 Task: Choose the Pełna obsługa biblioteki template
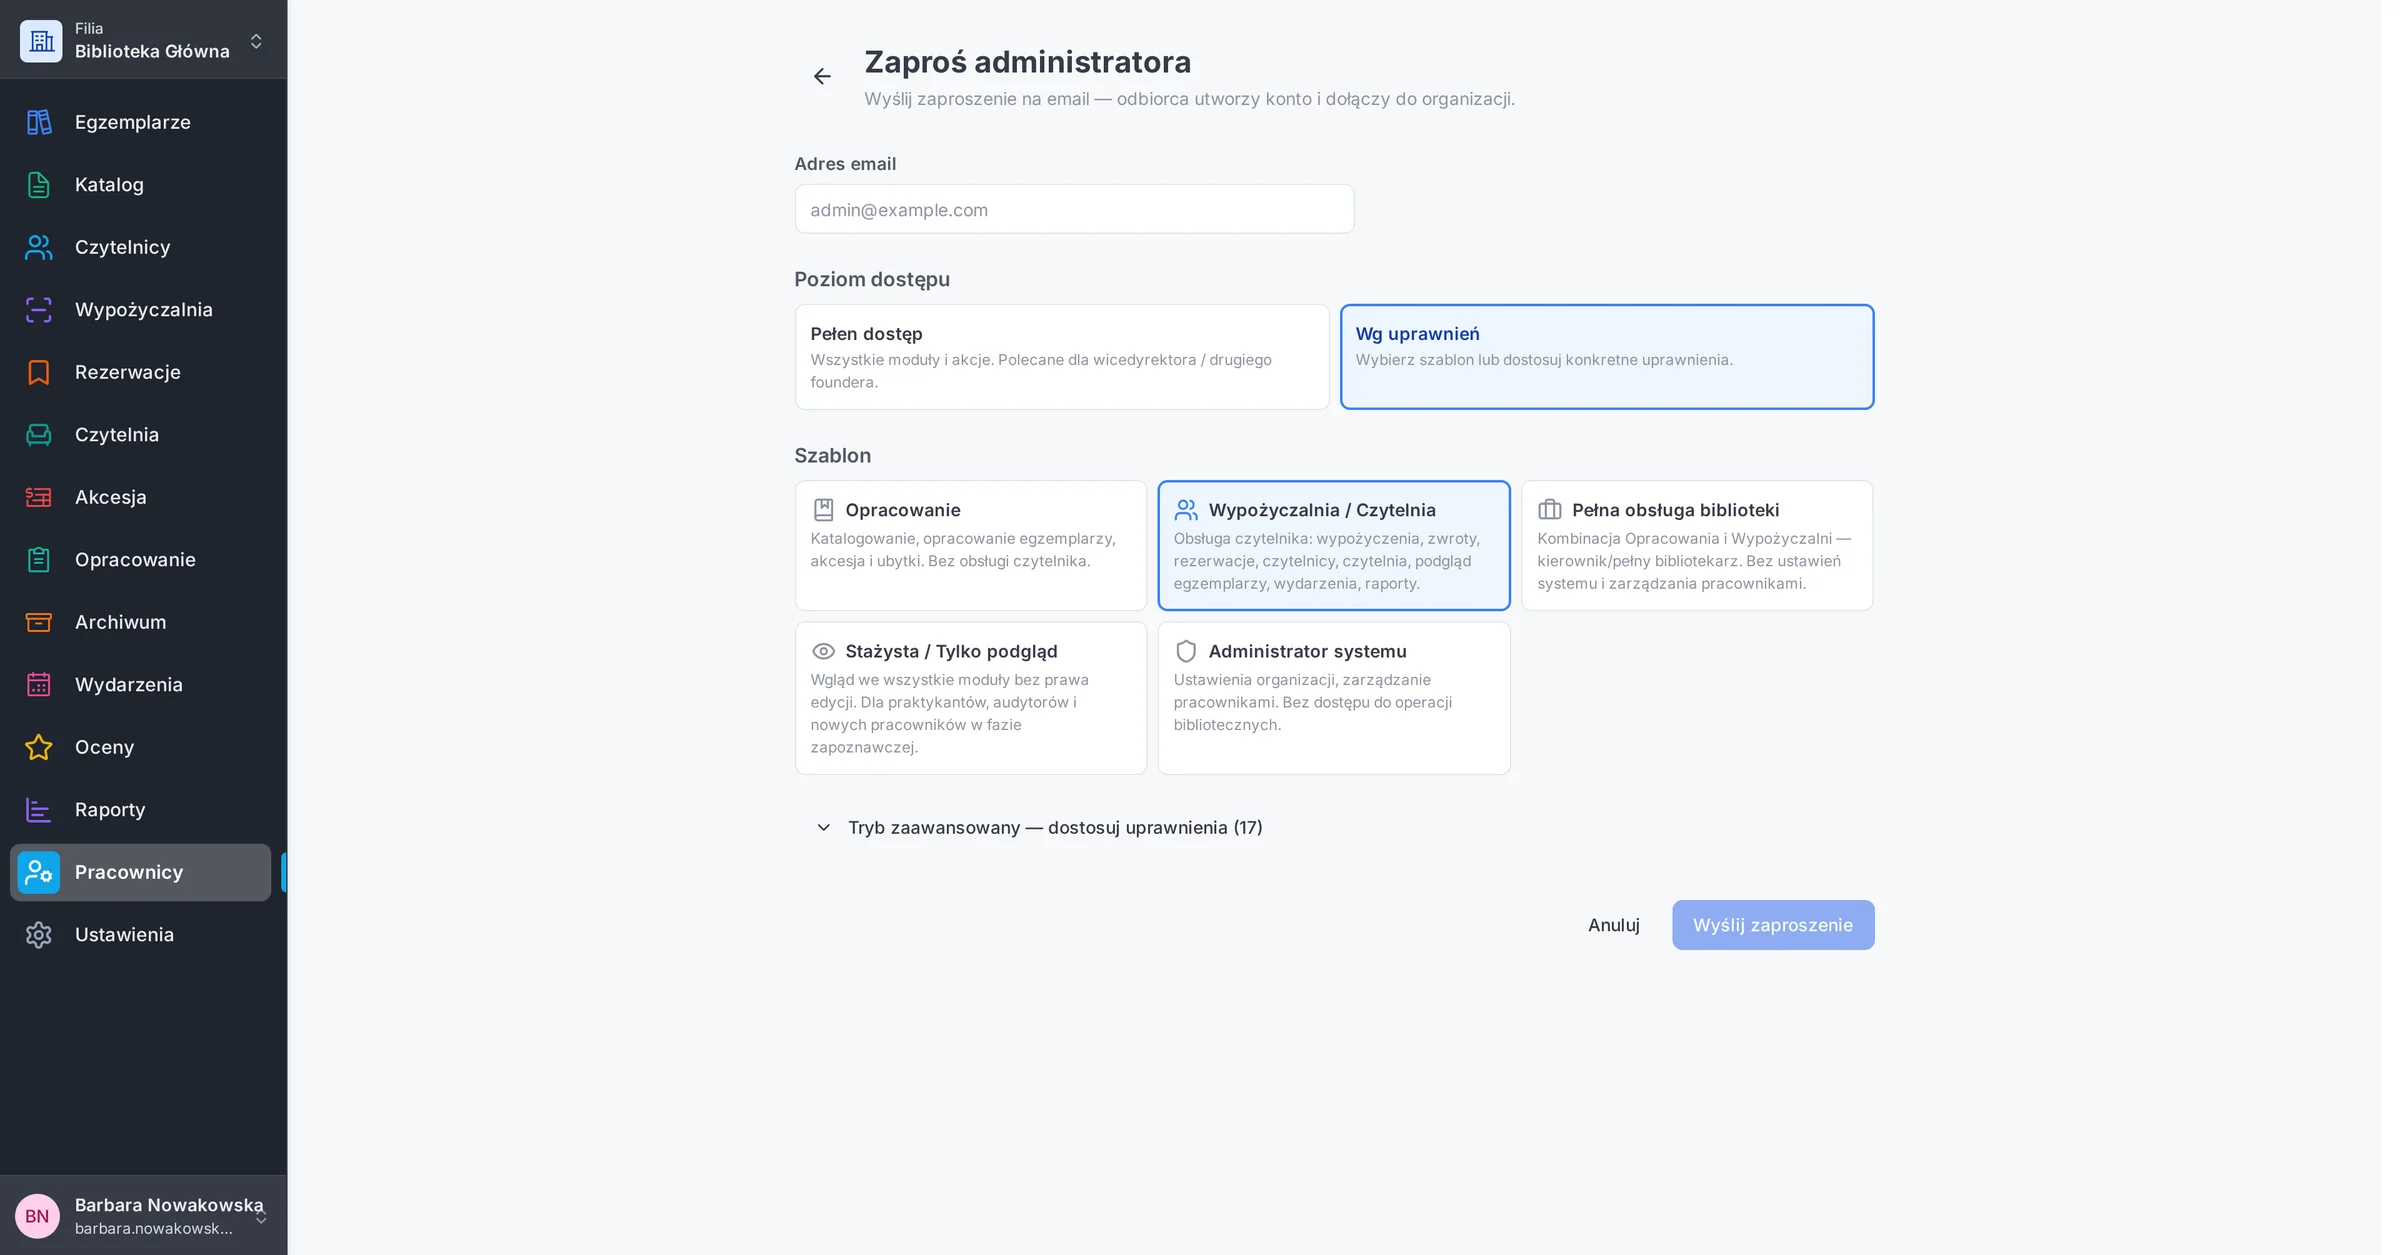[x=1697, y=546]
